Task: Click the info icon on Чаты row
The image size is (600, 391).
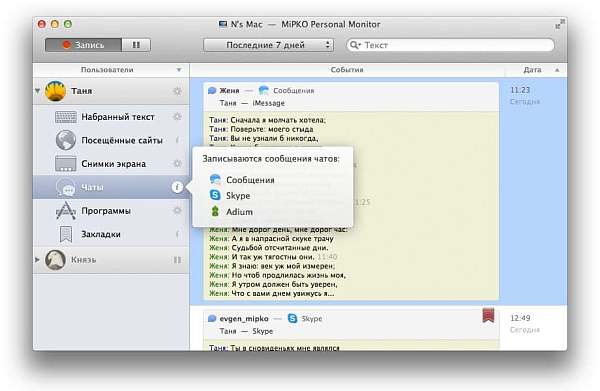Action: click(x=177, y=187)
